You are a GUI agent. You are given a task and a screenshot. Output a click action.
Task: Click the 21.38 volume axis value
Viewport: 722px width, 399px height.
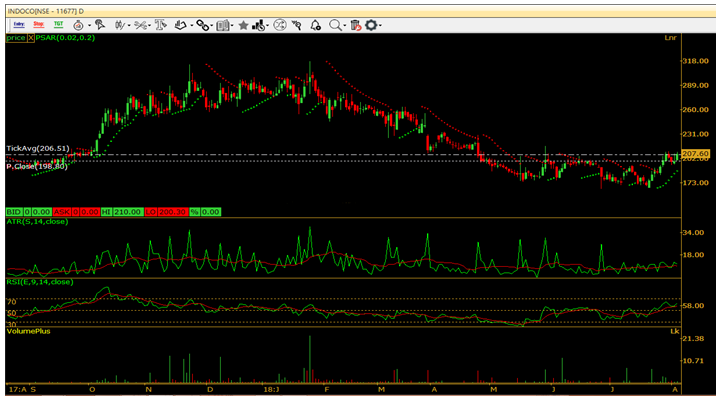click(x=693, y=338)
